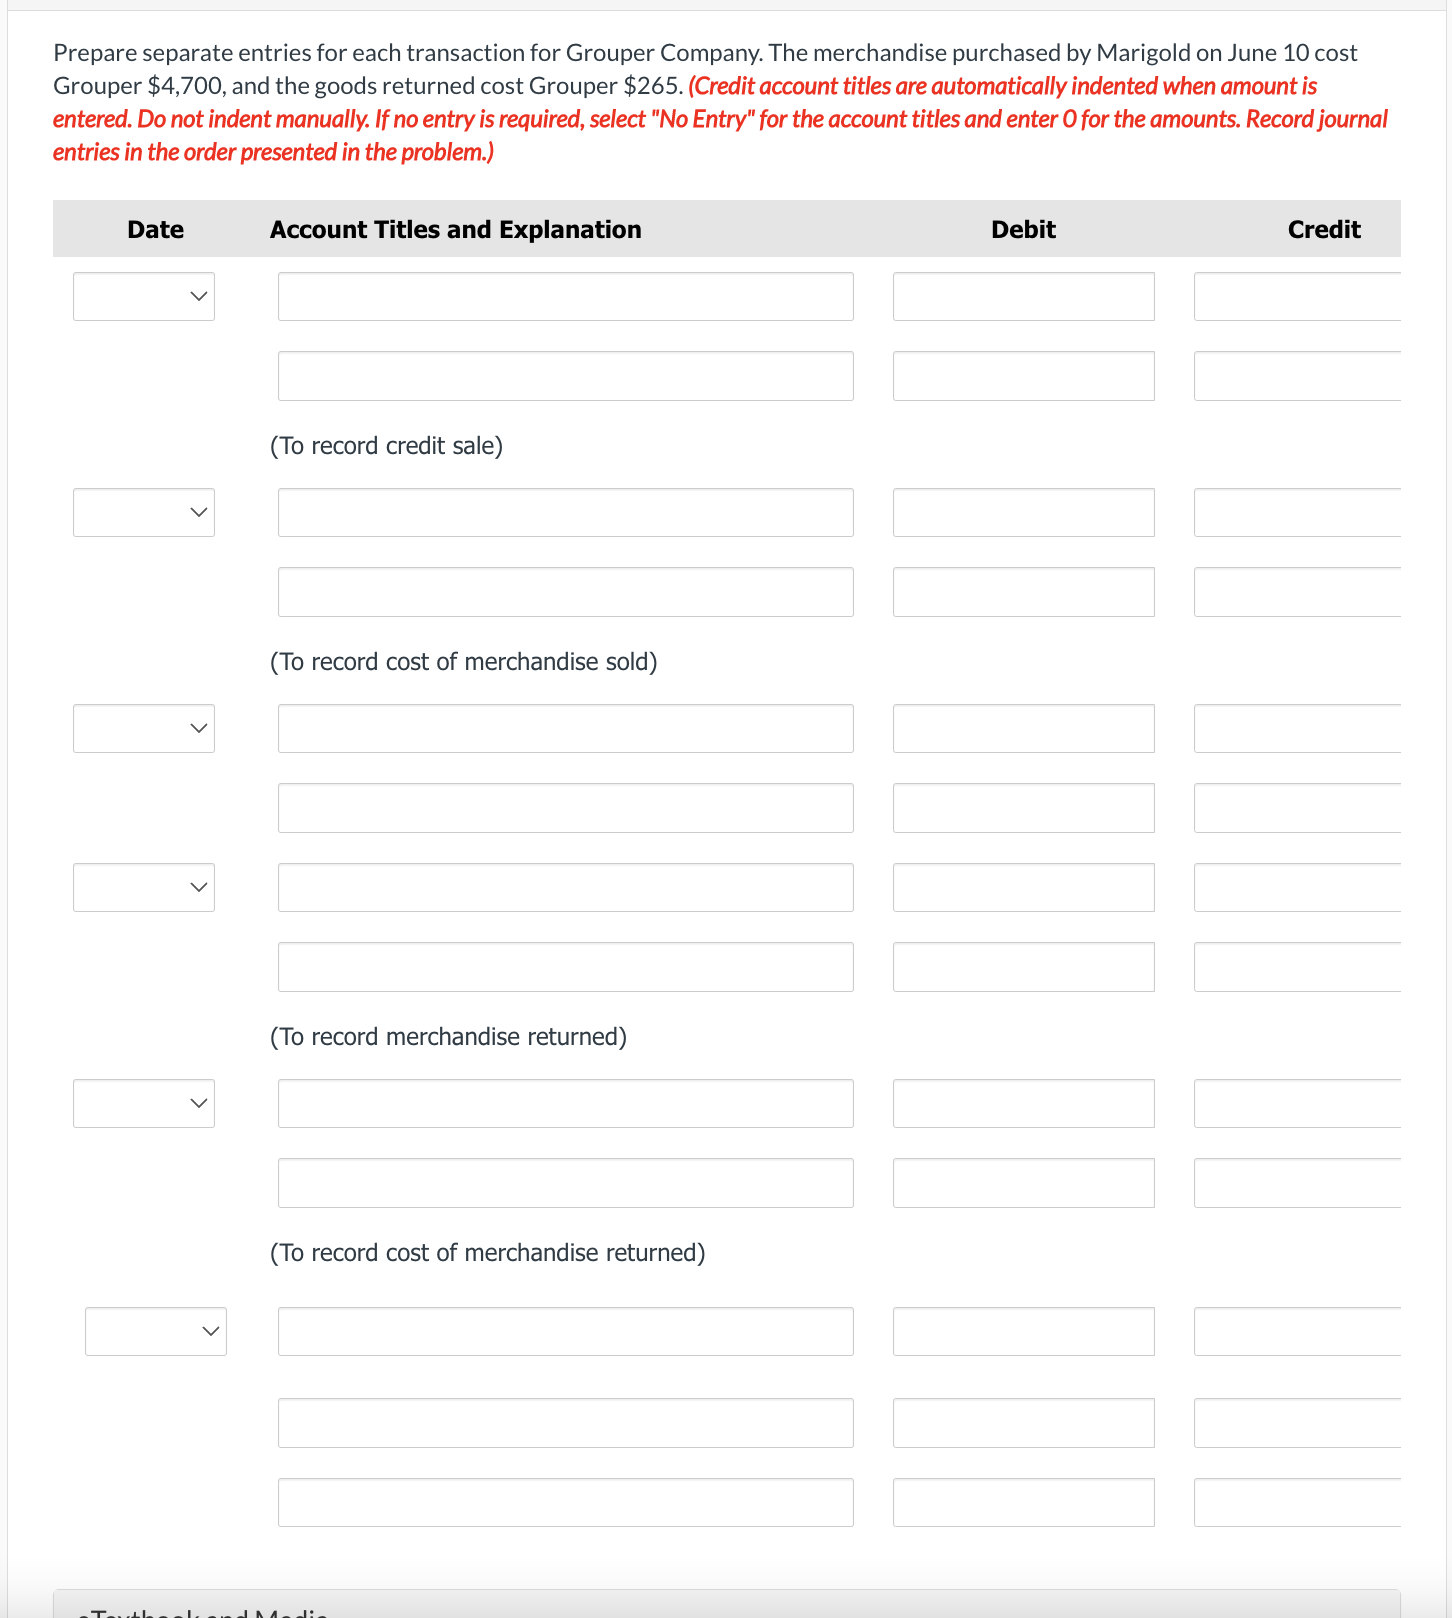
Task: Open the eTextbook and Media section
Action: pos(200,1608)
